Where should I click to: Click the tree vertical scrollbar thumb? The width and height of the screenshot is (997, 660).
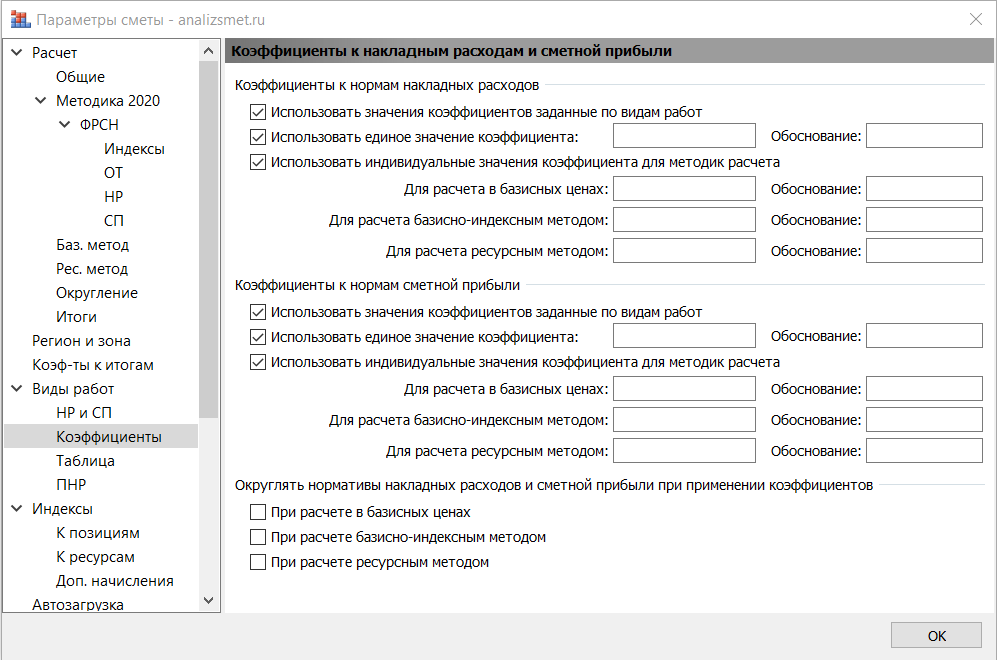point(209,240)
